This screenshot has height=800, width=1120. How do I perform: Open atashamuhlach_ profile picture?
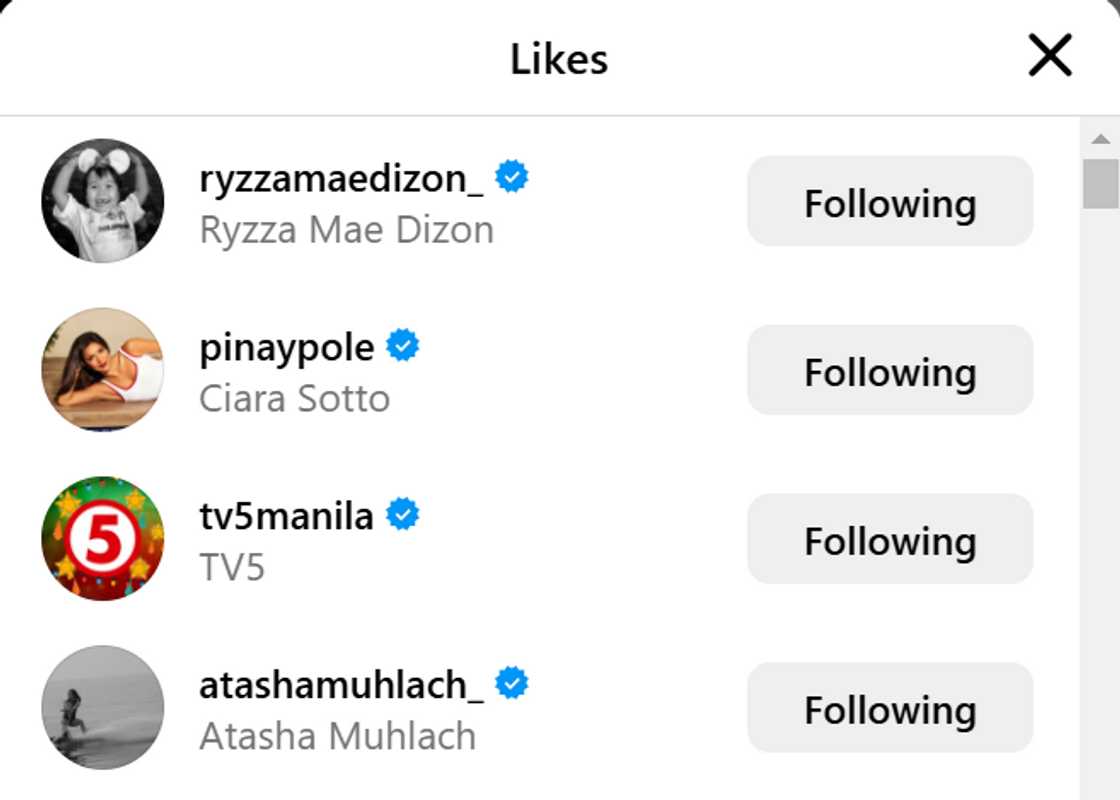pyautogui.click(x=103, y=707)
